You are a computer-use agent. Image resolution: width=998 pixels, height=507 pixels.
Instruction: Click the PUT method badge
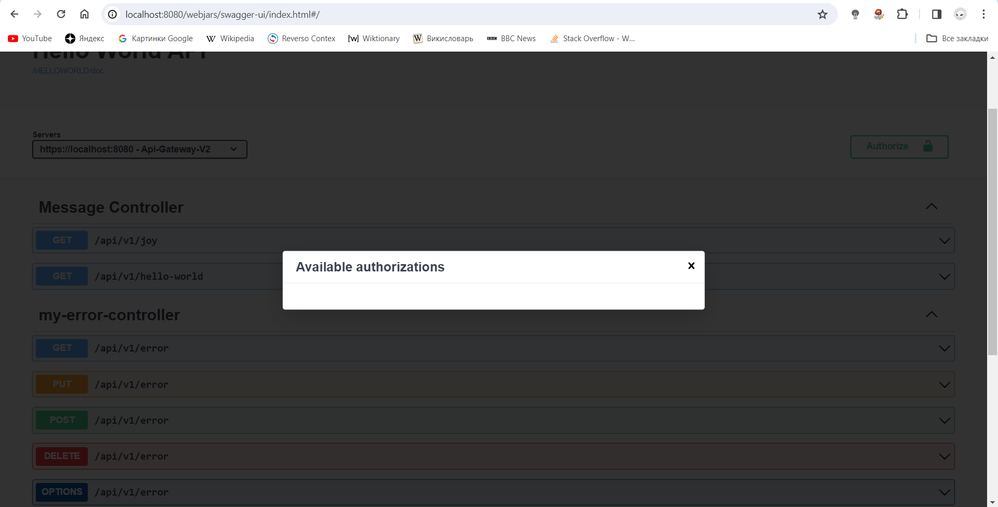(62, 384)
